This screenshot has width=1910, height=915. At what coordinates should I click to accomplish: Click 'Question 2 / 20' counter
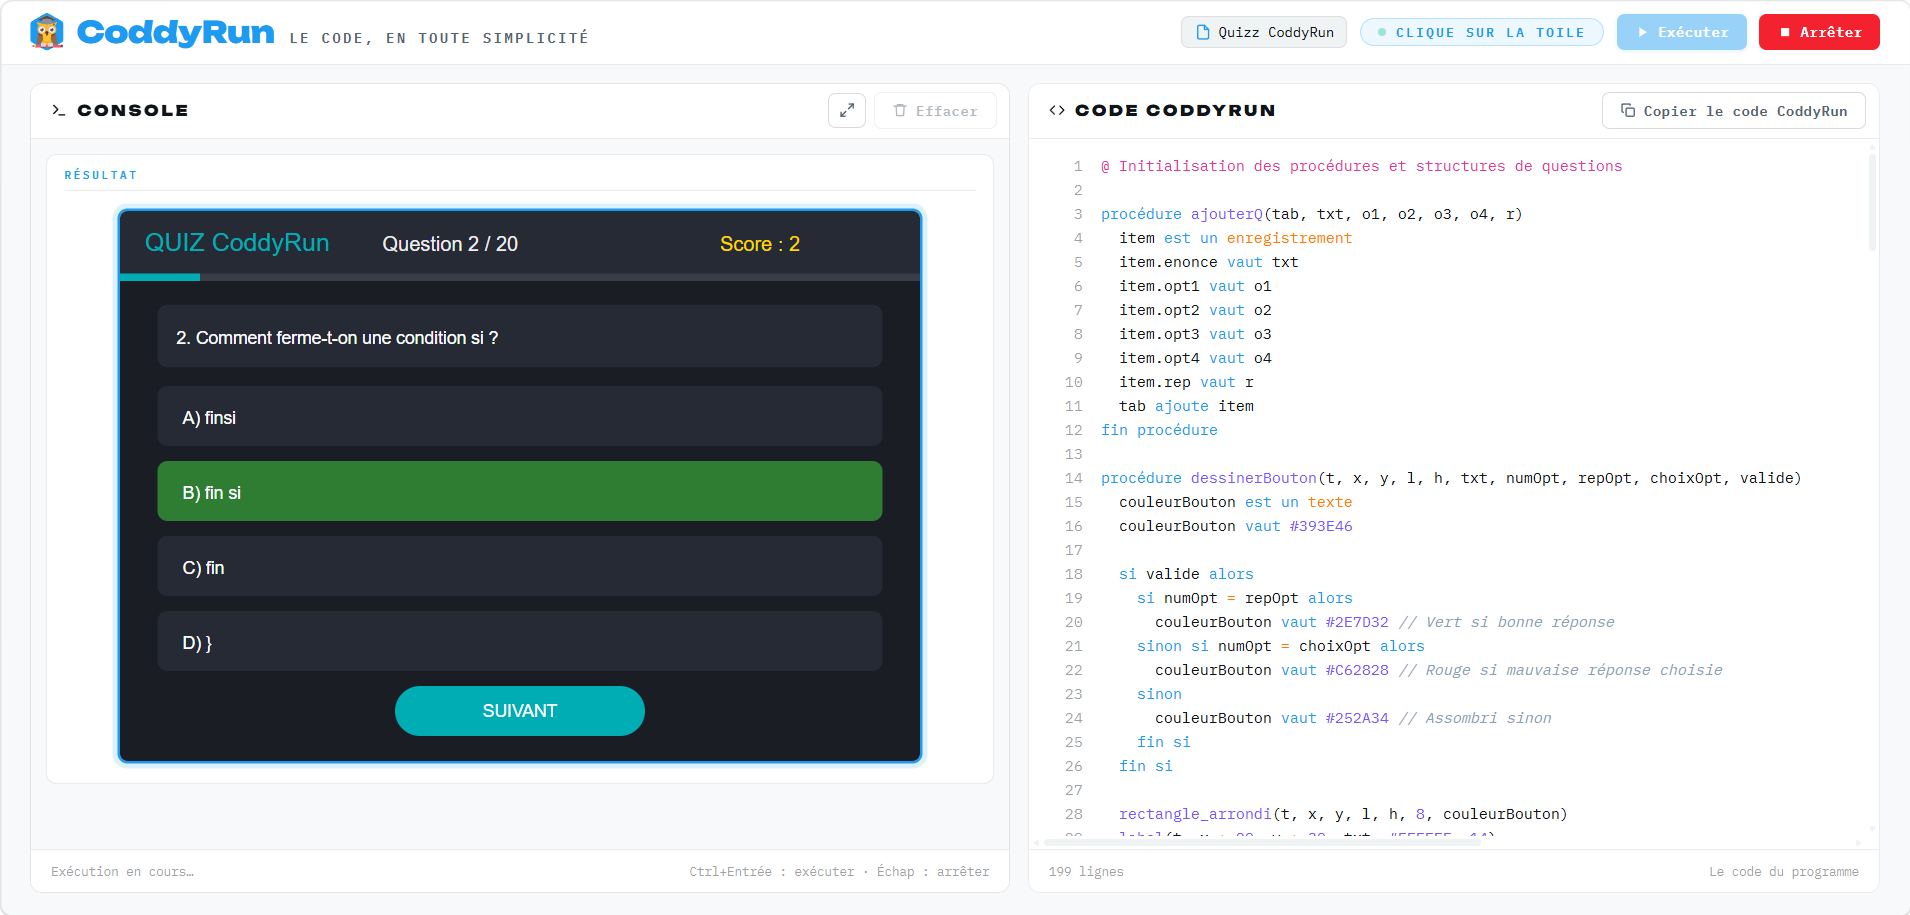[450, 244]
